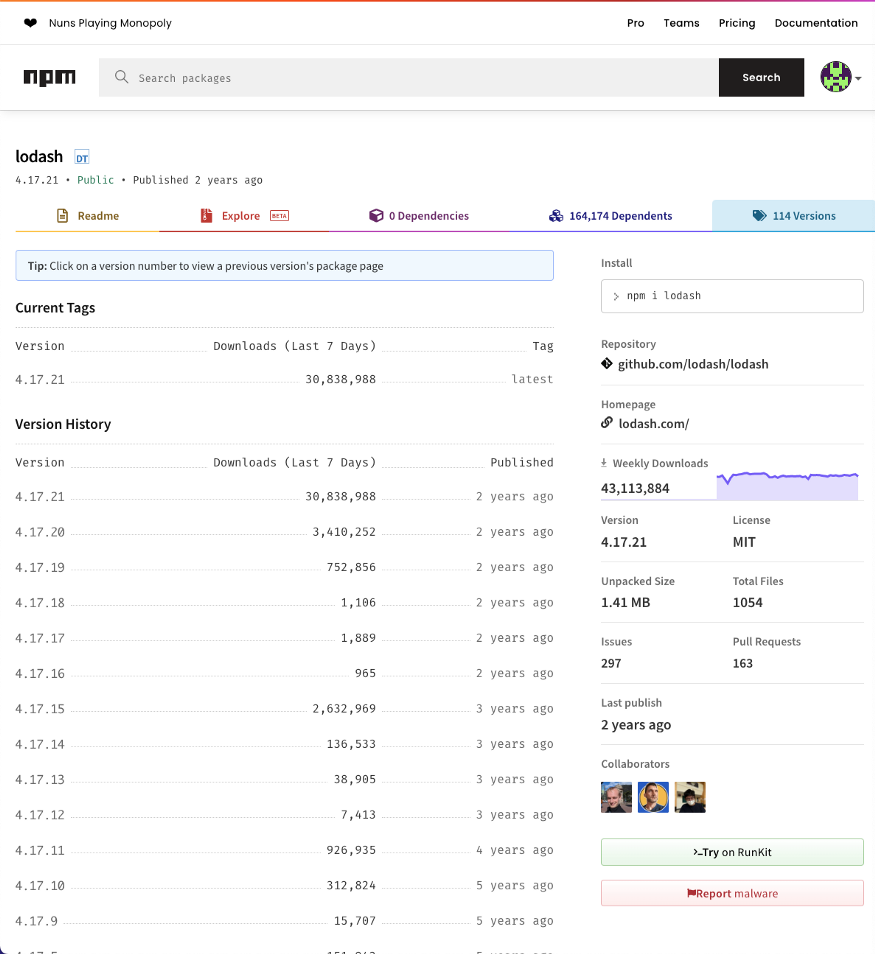Viewport: 875px width, 954px height.
Task: Open version 4.17.17 page
Action: [40, 638]
